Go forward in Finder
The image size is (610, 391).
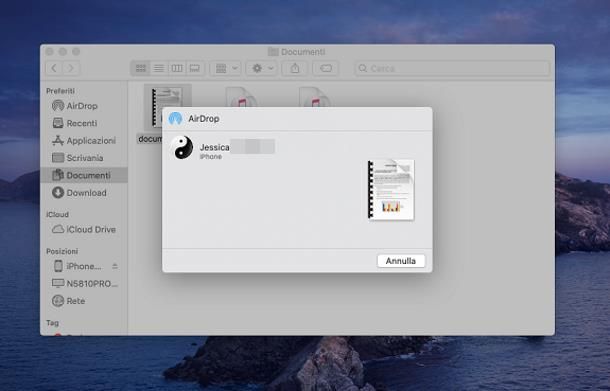point(71,68)
